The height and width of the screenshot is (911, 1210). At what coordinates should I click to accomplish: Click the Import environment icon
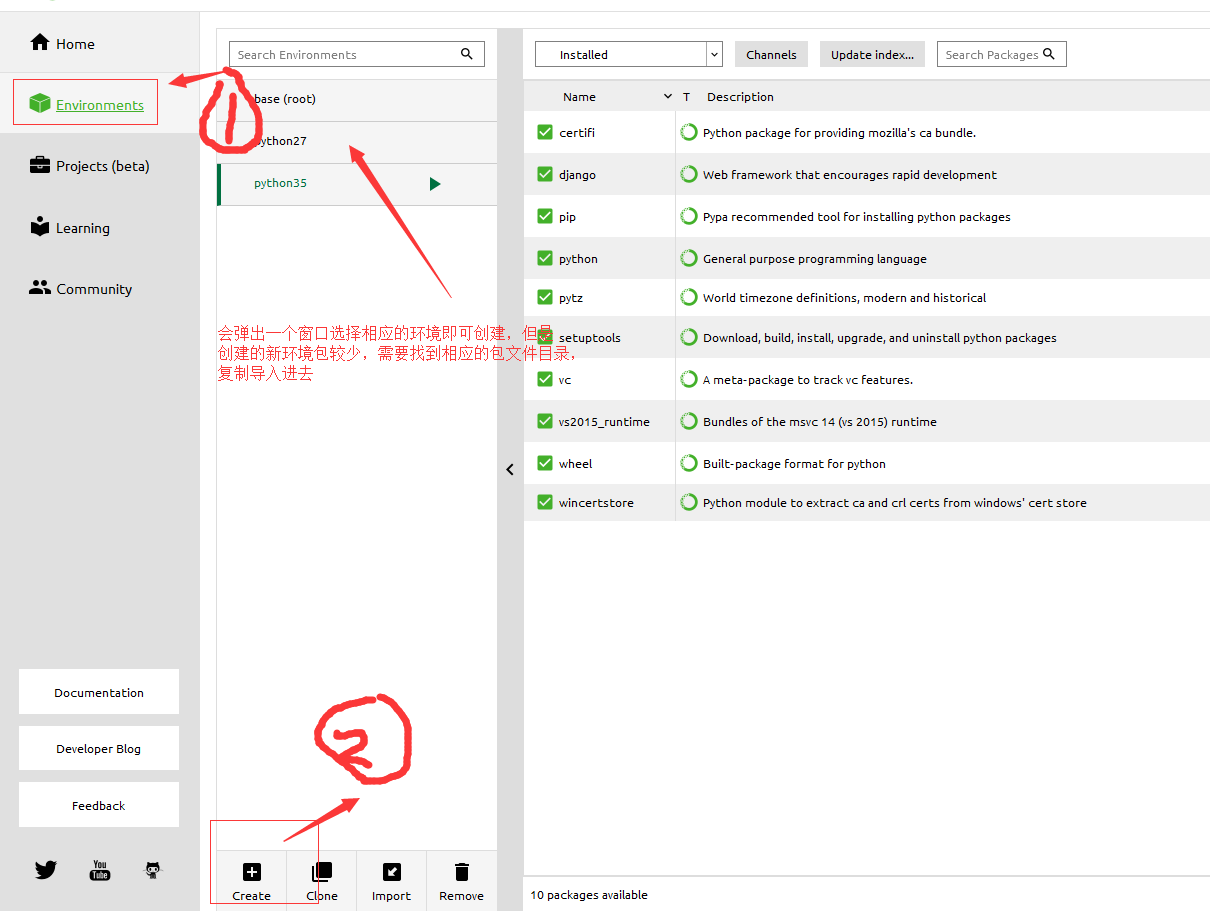point(392,872)
